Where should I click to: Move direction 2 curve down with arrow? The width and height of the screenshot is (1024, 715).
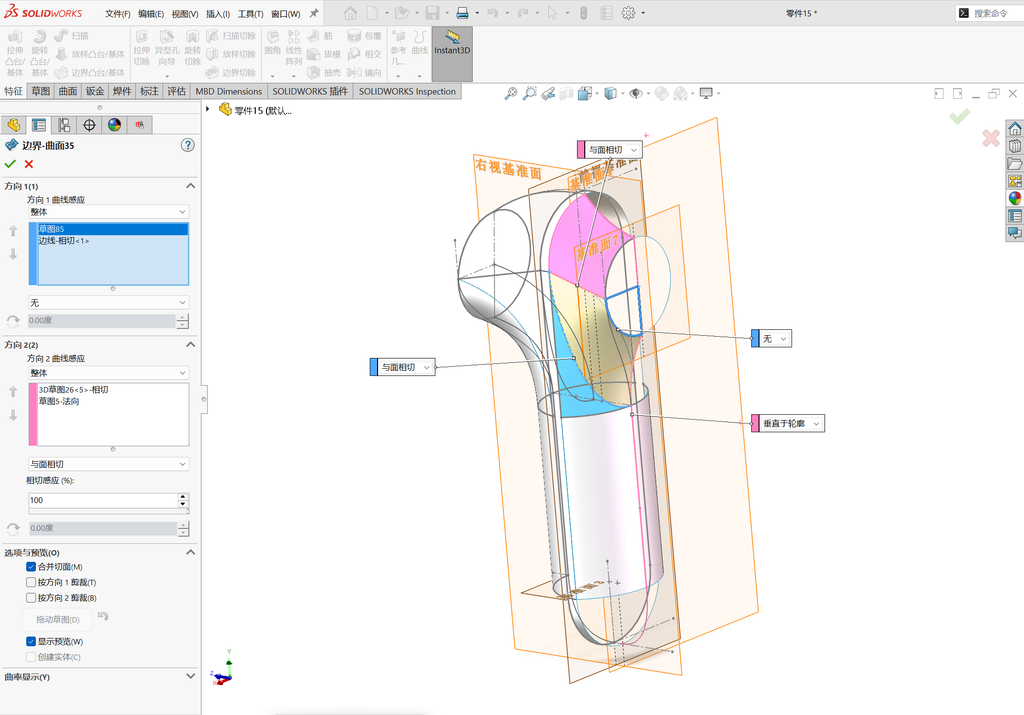(13, 415)
